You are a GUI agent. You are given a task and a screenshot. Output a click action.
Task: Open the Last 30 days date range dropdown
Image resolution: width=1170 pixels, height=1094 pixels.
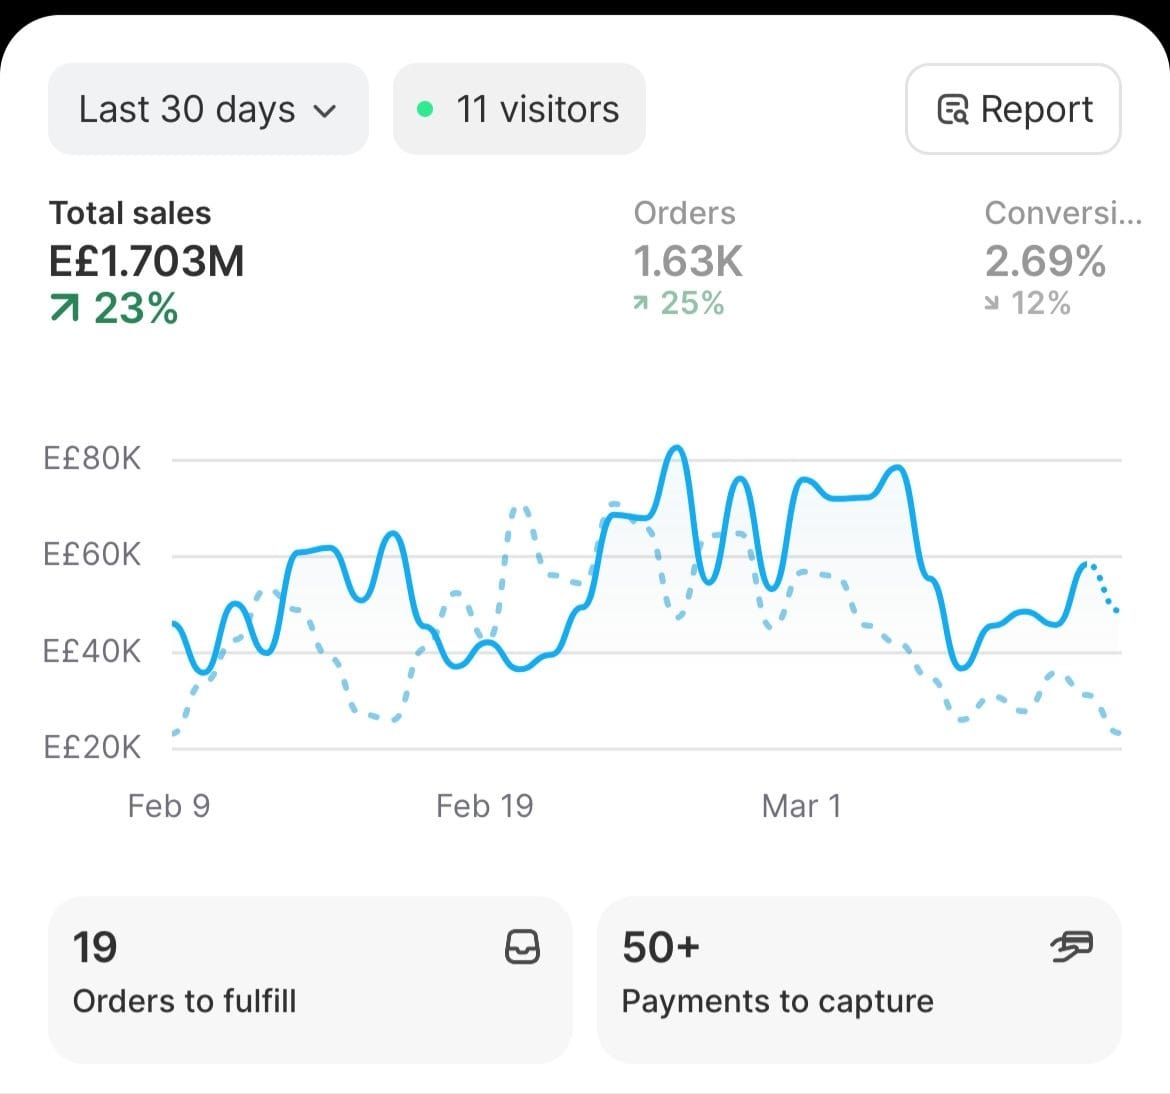coord(207,109)
